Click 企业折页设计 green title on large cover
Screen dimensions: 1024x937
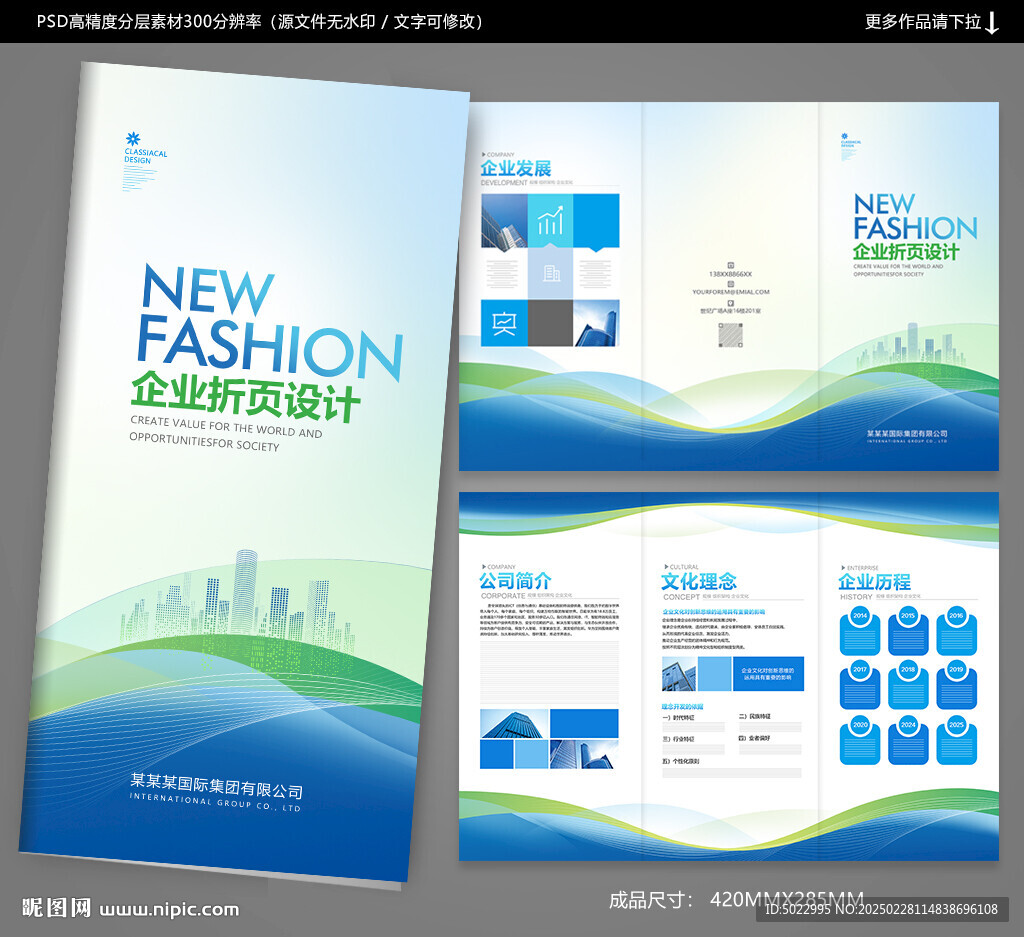point(245,396)
